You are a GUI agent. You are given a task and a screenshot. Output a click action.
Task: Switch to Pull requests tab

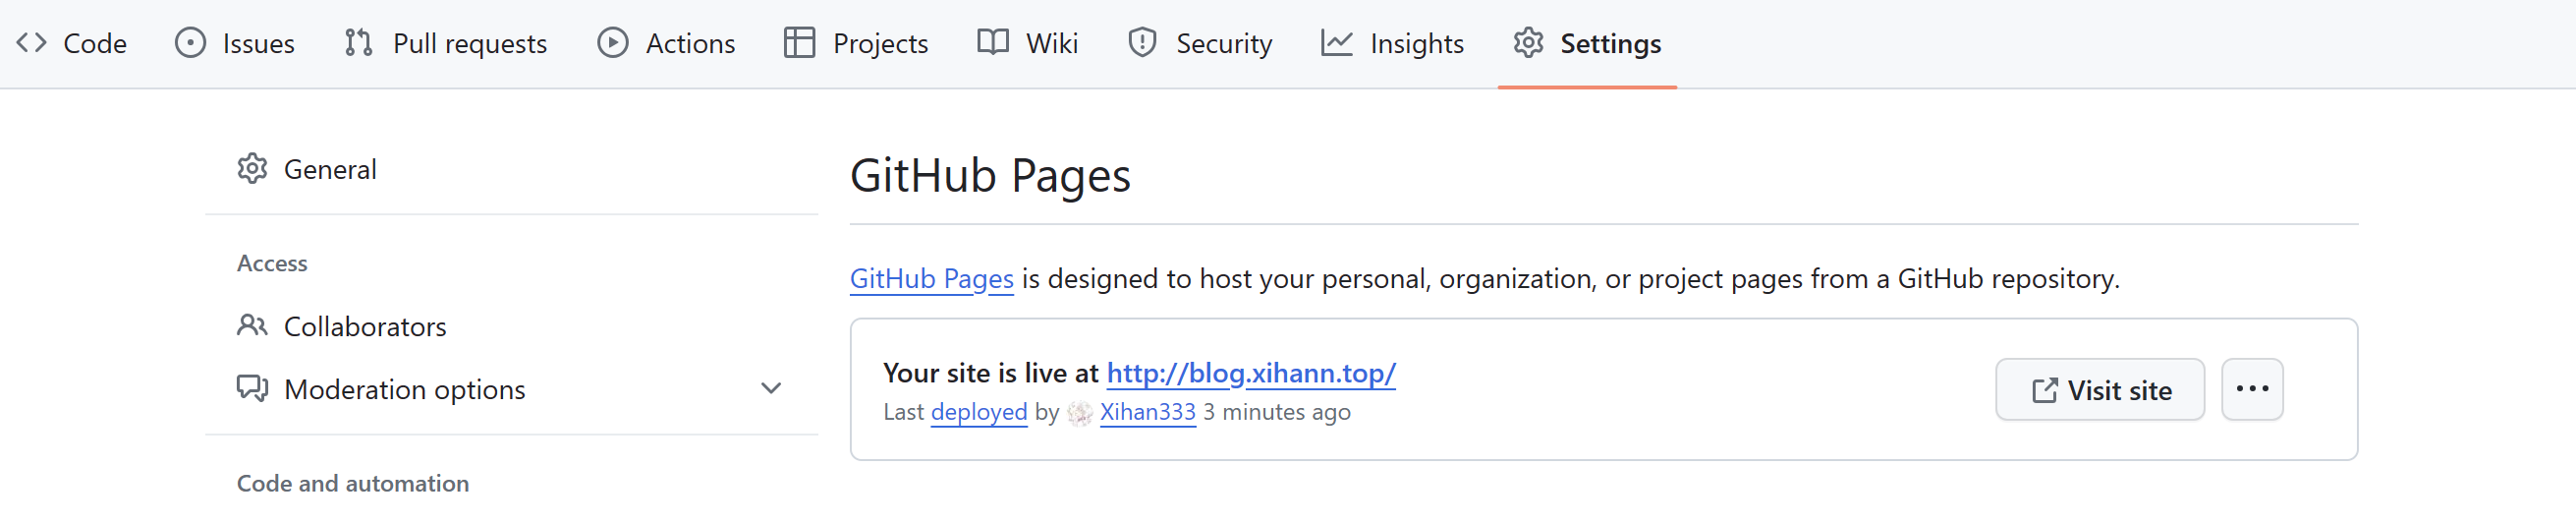click(446, 43)
